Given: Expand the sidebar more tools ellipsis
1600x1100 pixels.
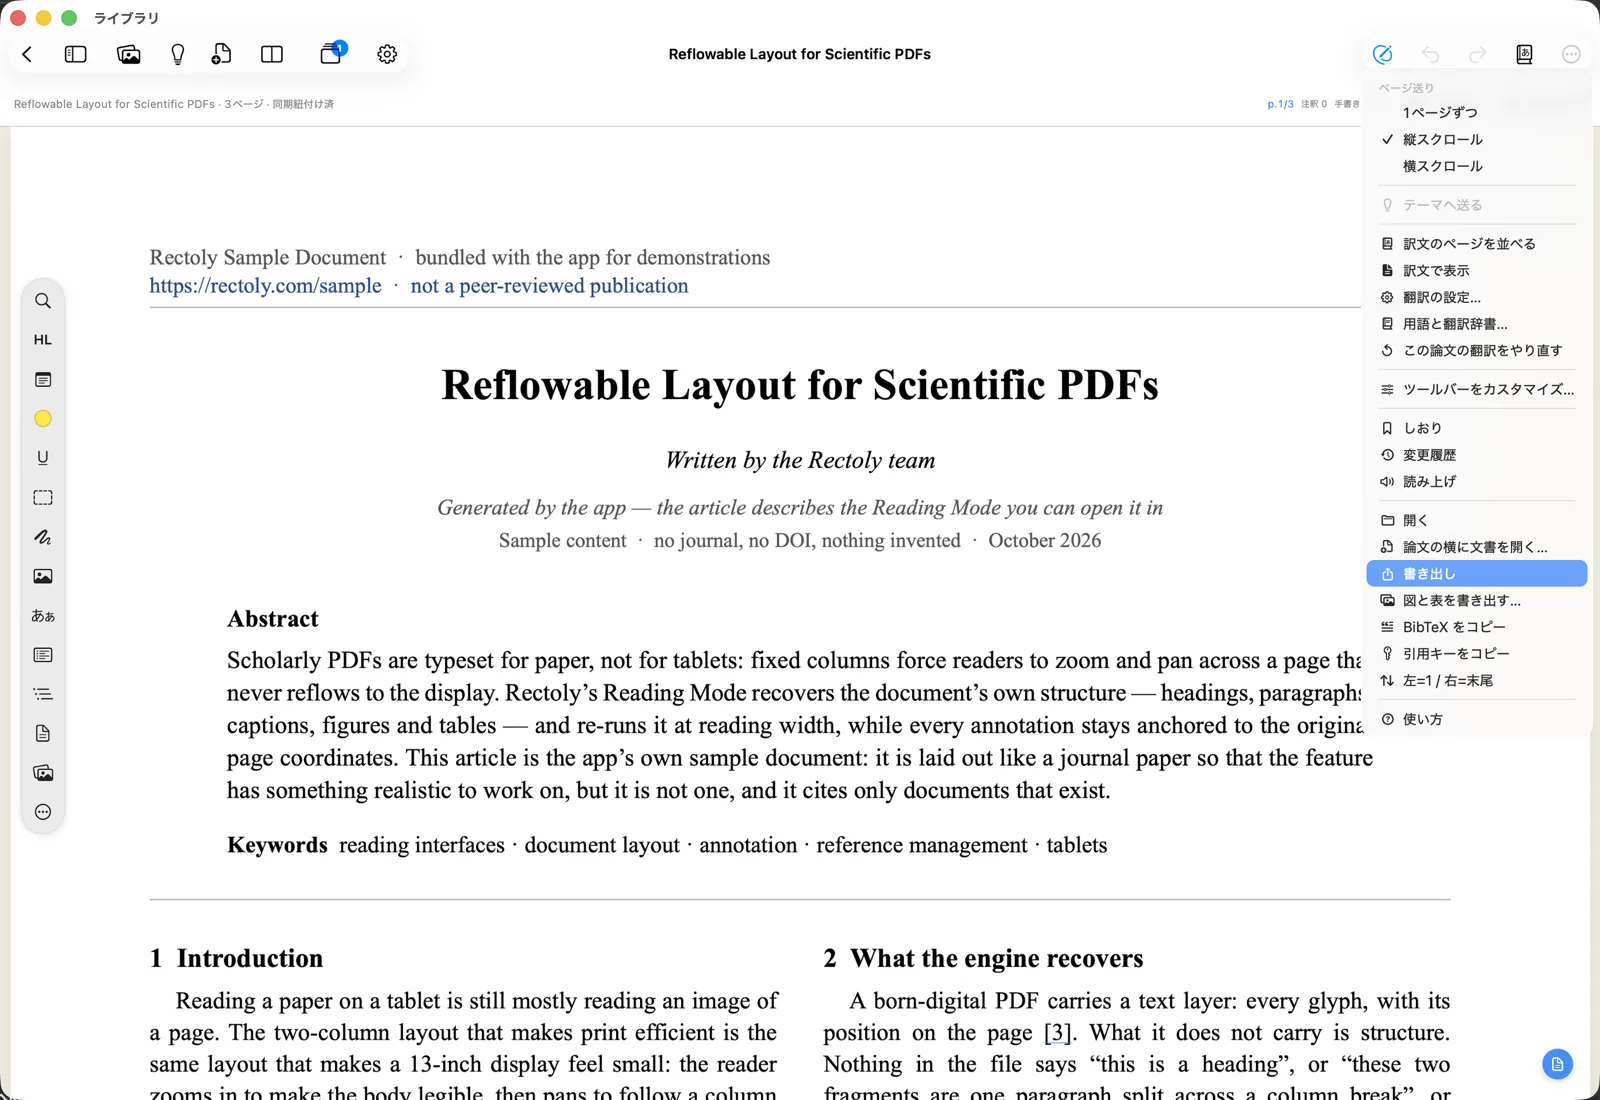Looking at the screenshot, I should [43, 812].
